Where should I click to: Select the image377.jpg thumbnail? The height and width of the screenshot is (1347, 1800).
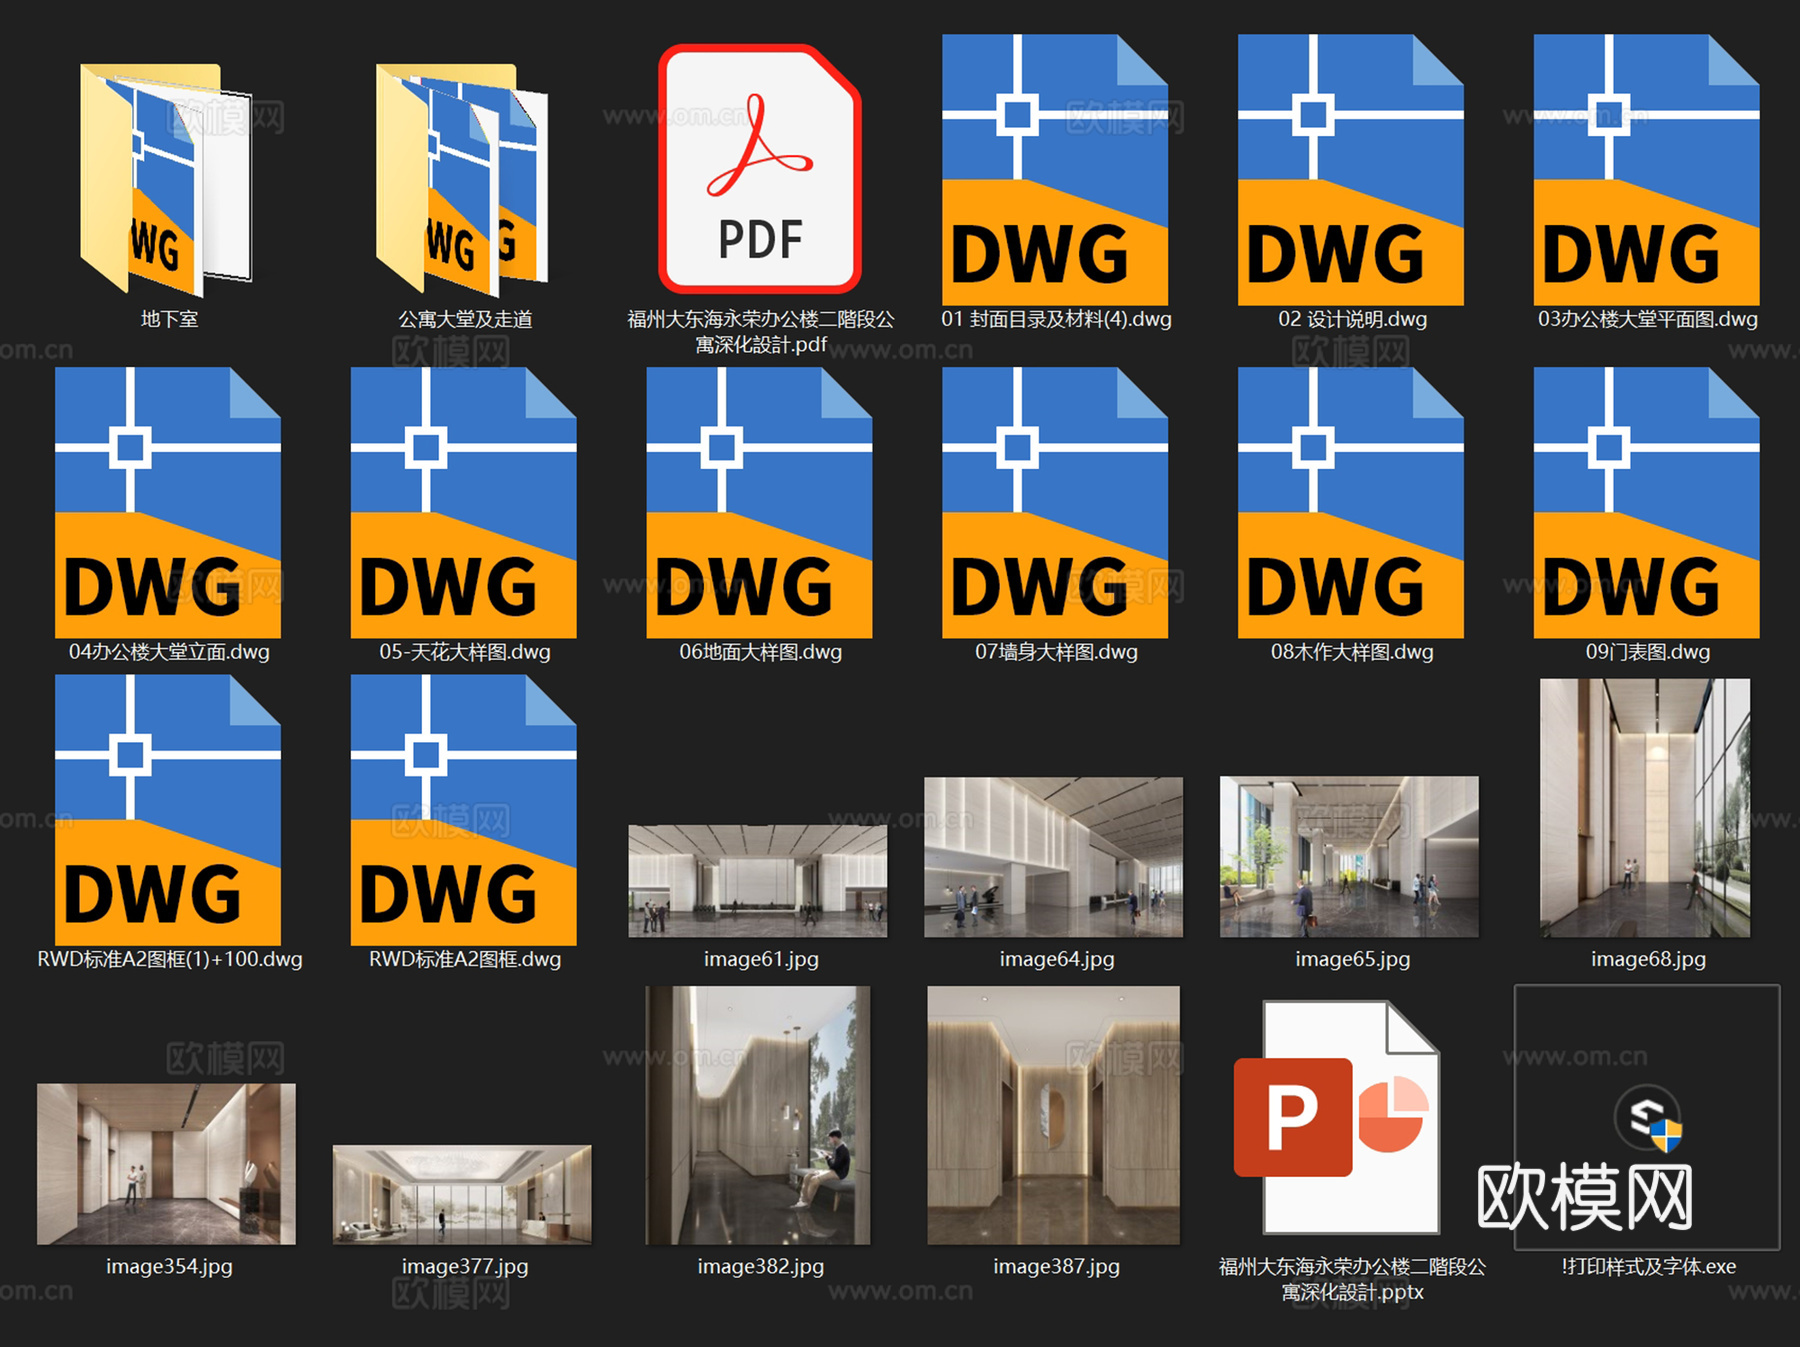(462, 1195)
